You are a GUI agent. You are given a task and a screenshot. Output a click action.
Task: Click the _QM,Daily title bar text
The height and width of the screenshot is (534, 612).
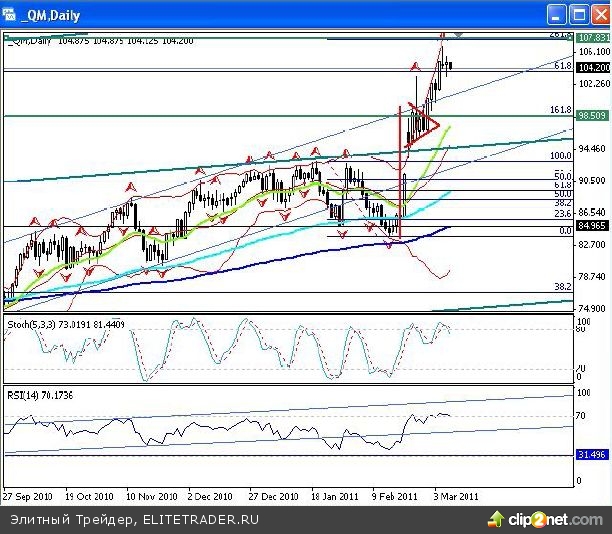click(53, 15)
